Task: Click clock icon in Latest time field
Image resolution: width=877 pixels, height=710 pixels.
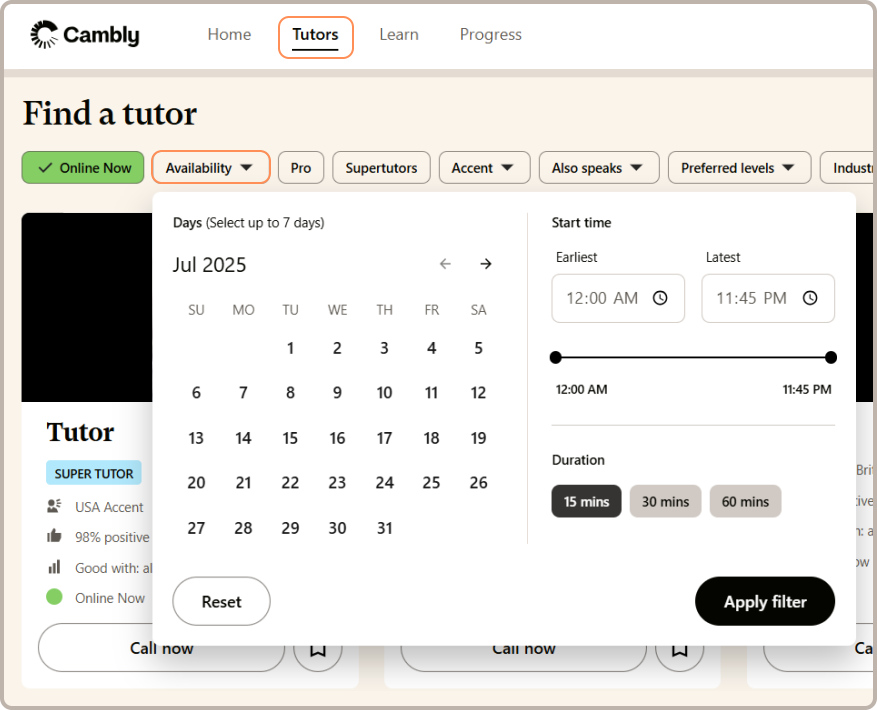Action: [810, 298]
